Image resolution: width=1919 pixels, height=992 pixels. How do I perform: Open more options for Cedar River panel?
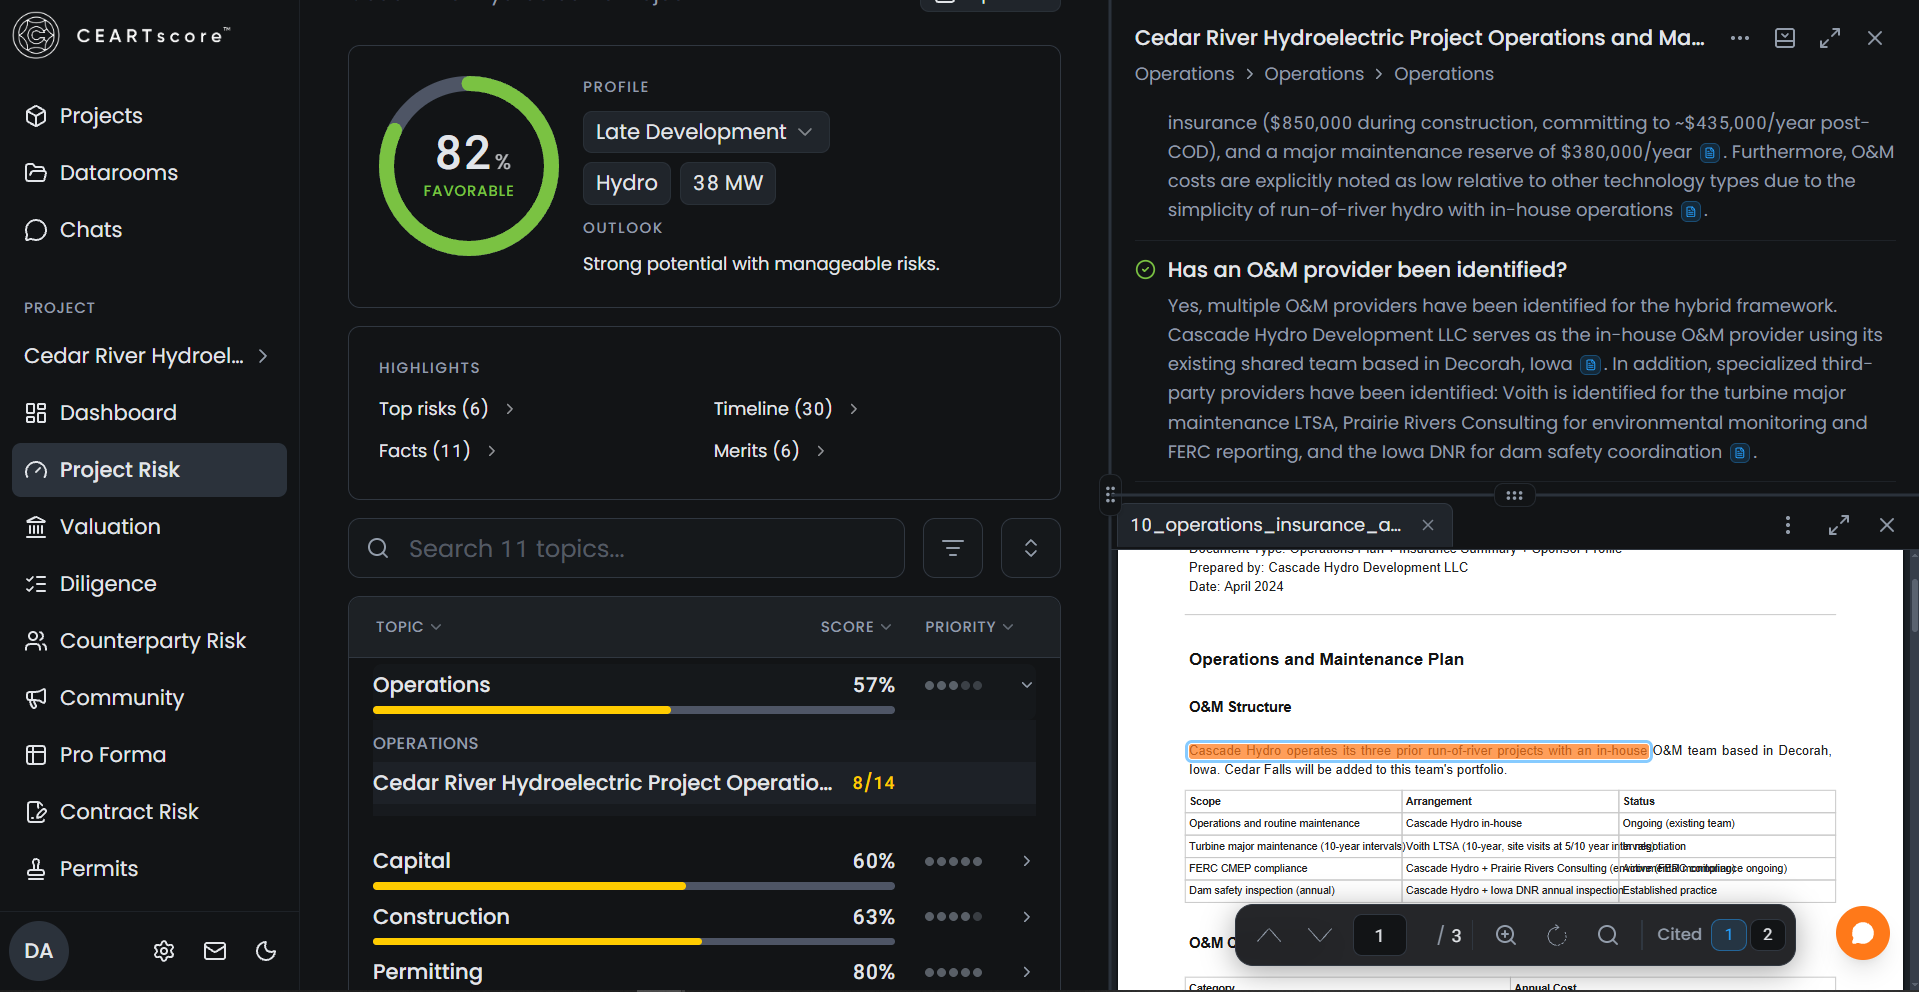[x=1740, y=38]
